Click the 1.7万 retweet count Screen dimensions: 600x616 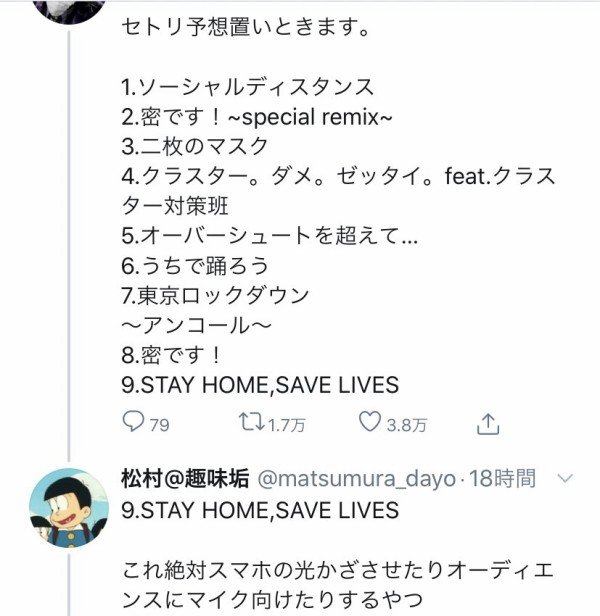(287, 425)
